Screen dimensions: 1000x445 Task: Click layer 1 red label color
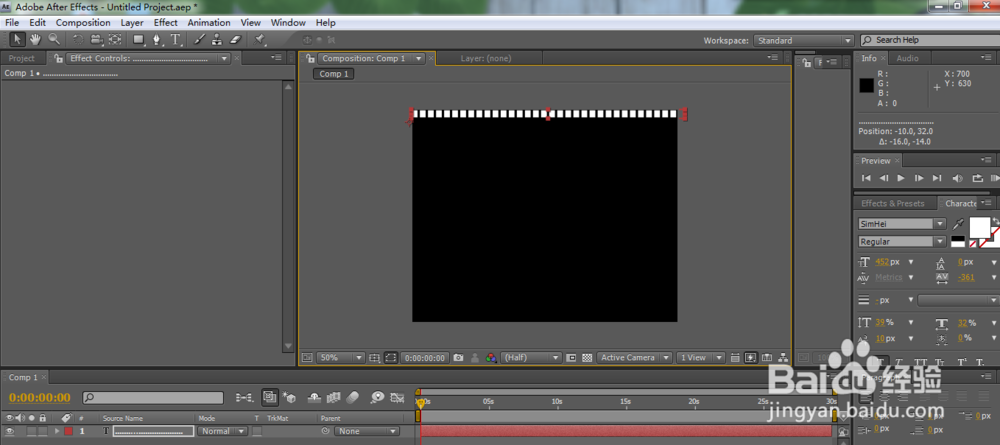[68, 431]
